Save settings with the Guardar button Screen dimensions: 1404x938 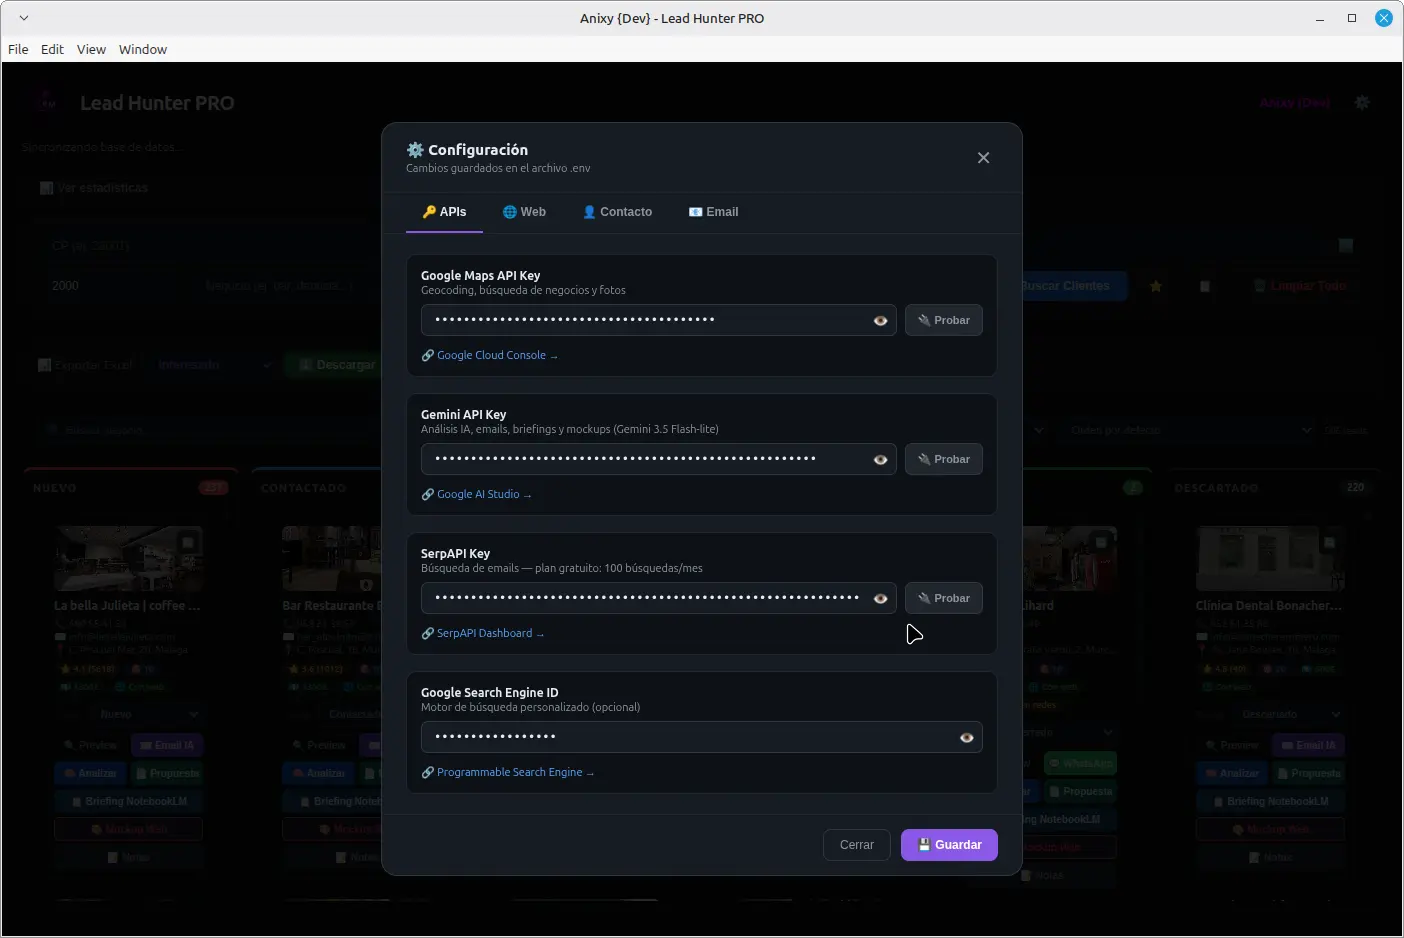point(949,845)
